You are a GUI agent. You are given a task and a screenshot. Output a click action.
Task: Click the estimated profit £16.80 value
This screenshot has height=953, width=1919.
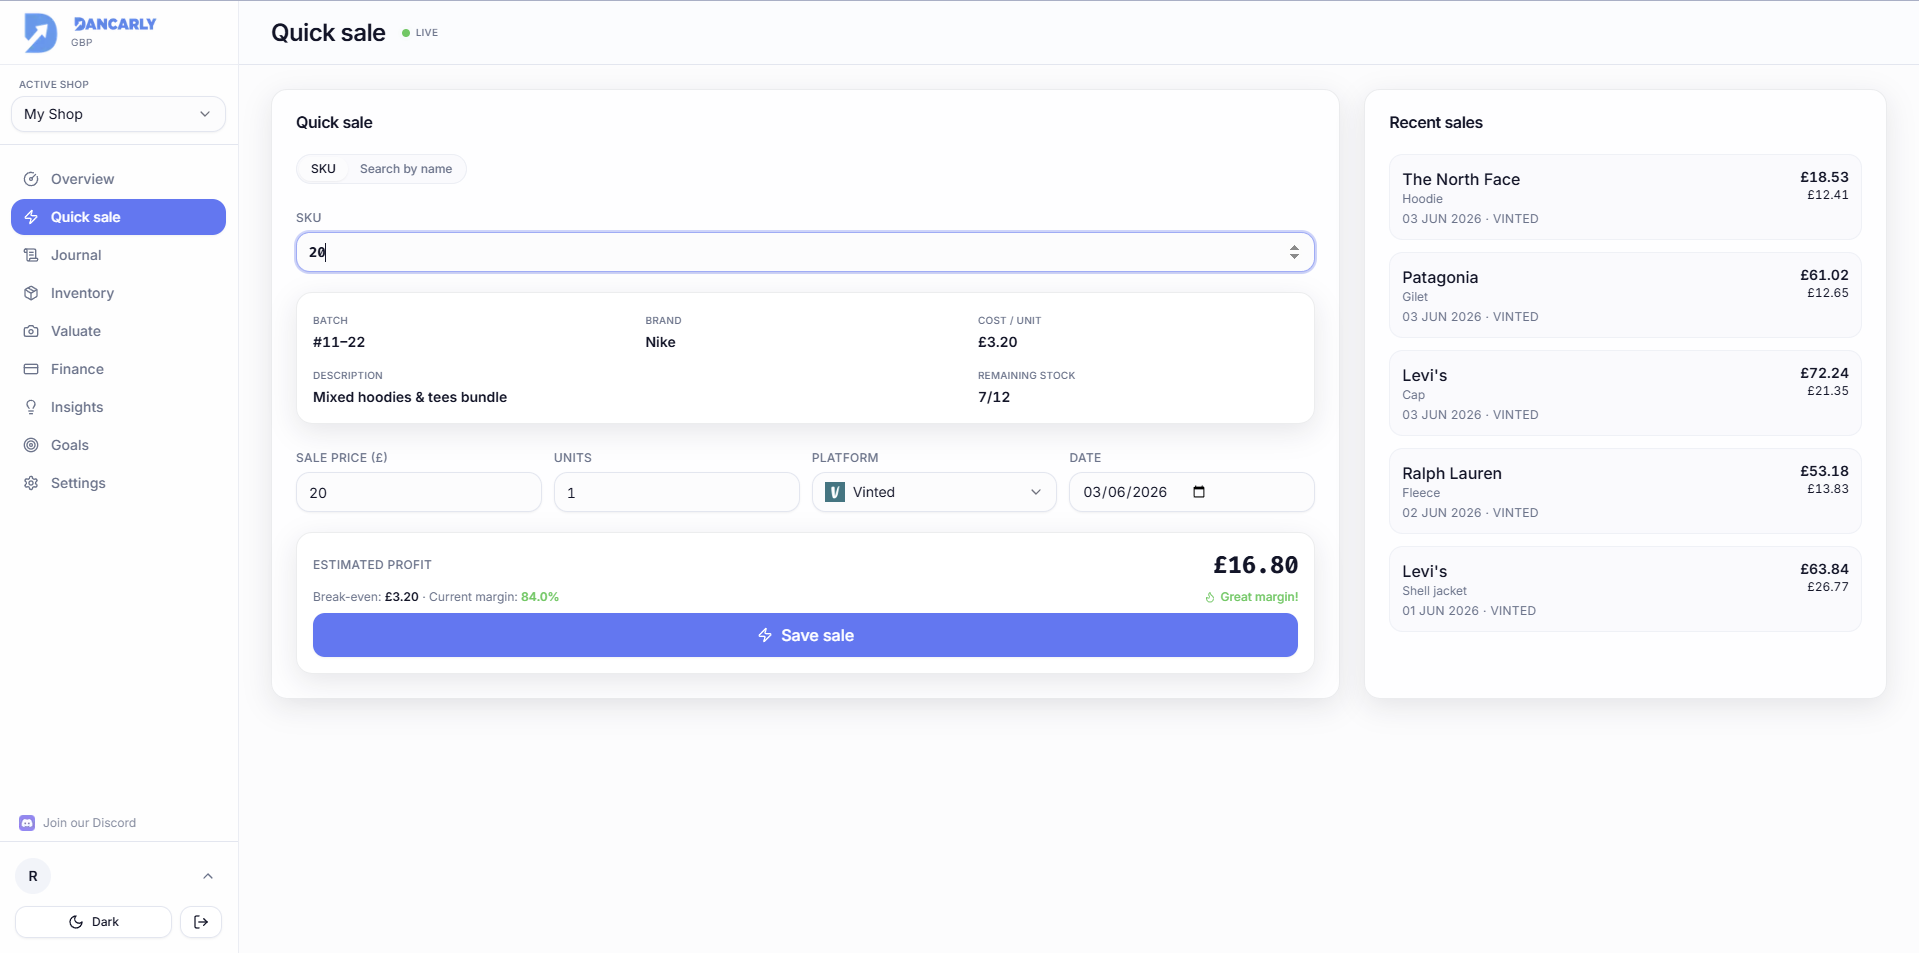point(1255,565)
